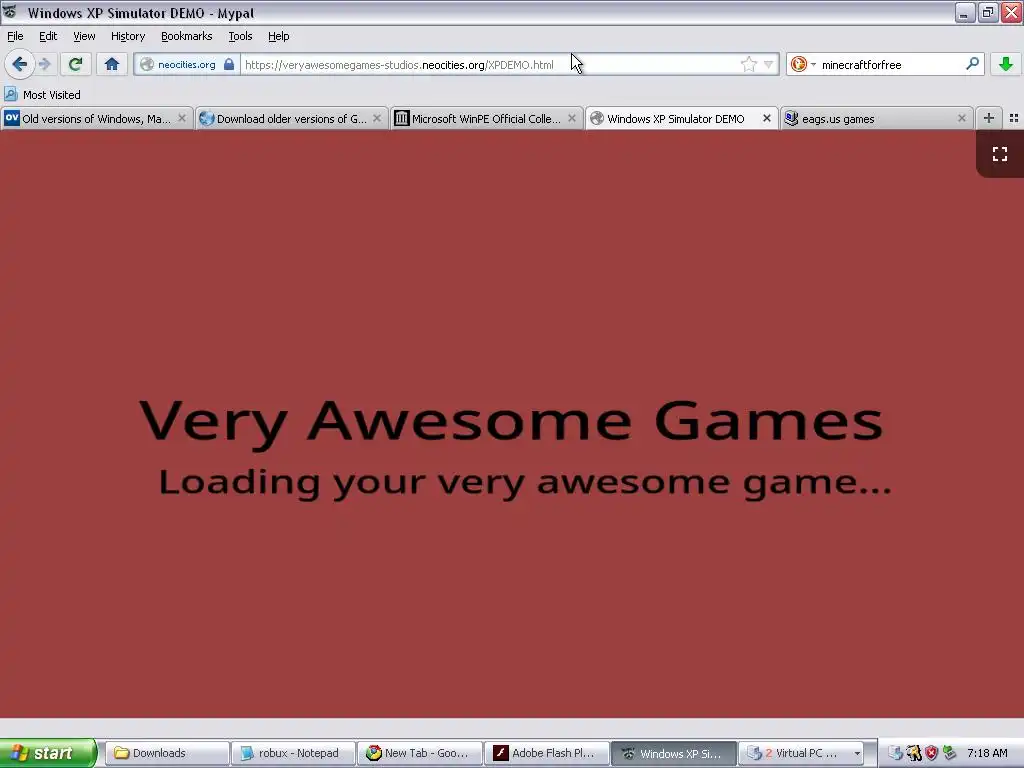This screenshot has width=1024, height=768.
Task: Open the File menu
Action: click(15, 36)
